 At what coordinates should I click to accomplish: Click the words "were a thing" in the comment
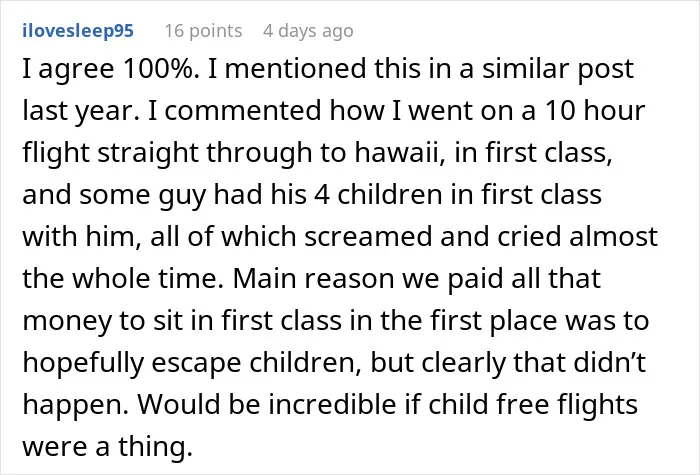[107, 447]
